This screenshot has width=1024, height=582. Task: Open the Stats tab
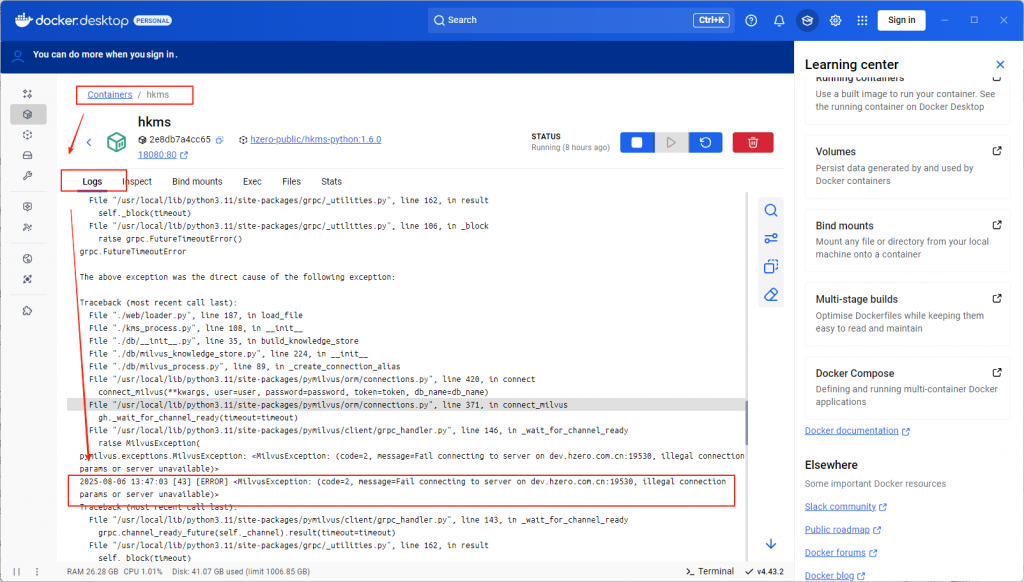pyautogui.click(x=331, y=182)
